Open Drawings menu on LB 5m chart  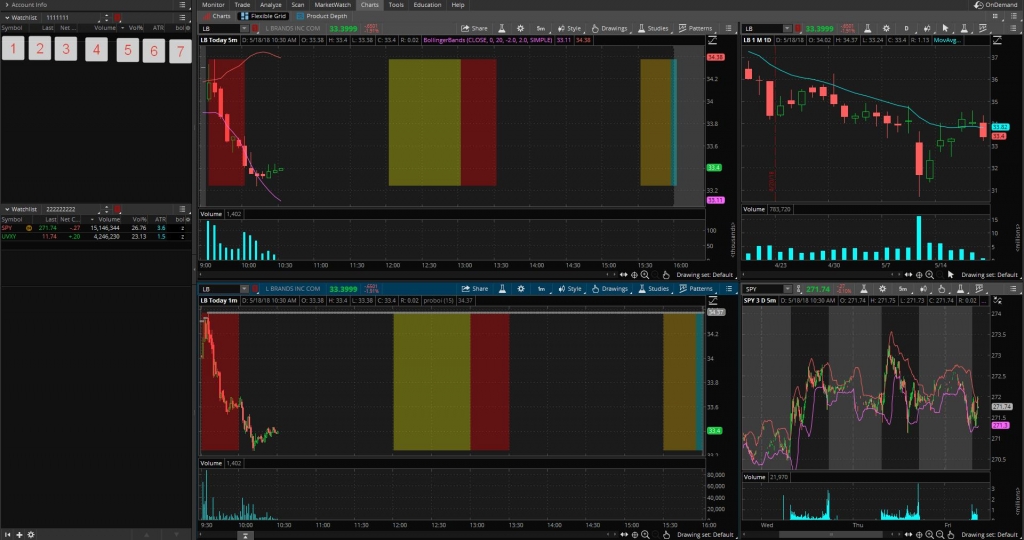click(x=609, y=28)
